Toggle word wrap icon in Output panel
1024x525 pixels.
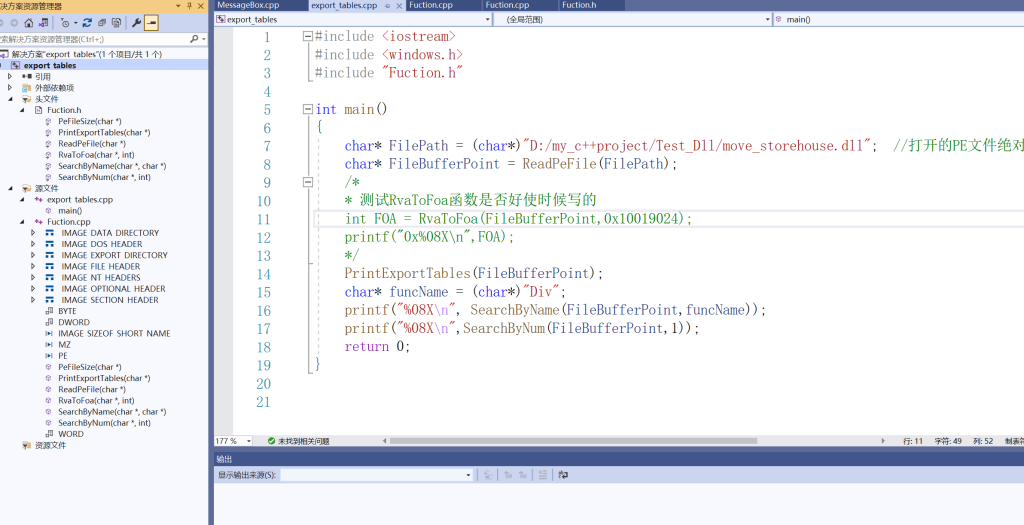tap(563, 475)
